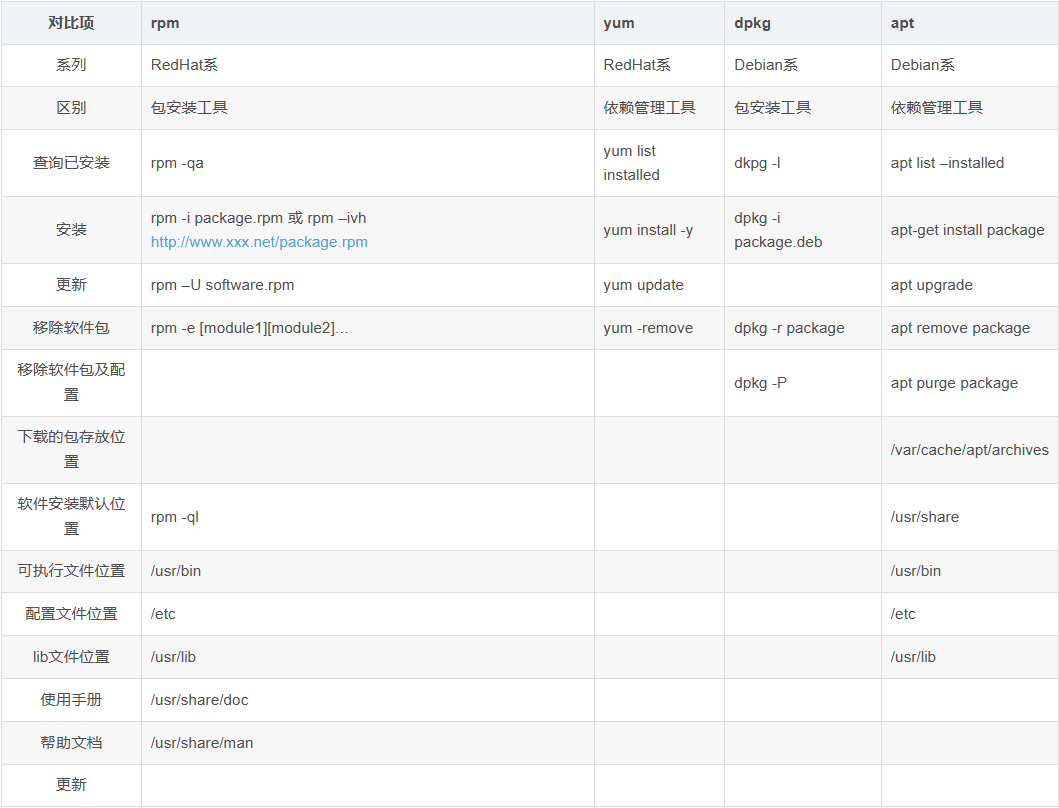Click the "/usr/share/man" path cell
The image size is (1059, 808).
pos(202,743)
